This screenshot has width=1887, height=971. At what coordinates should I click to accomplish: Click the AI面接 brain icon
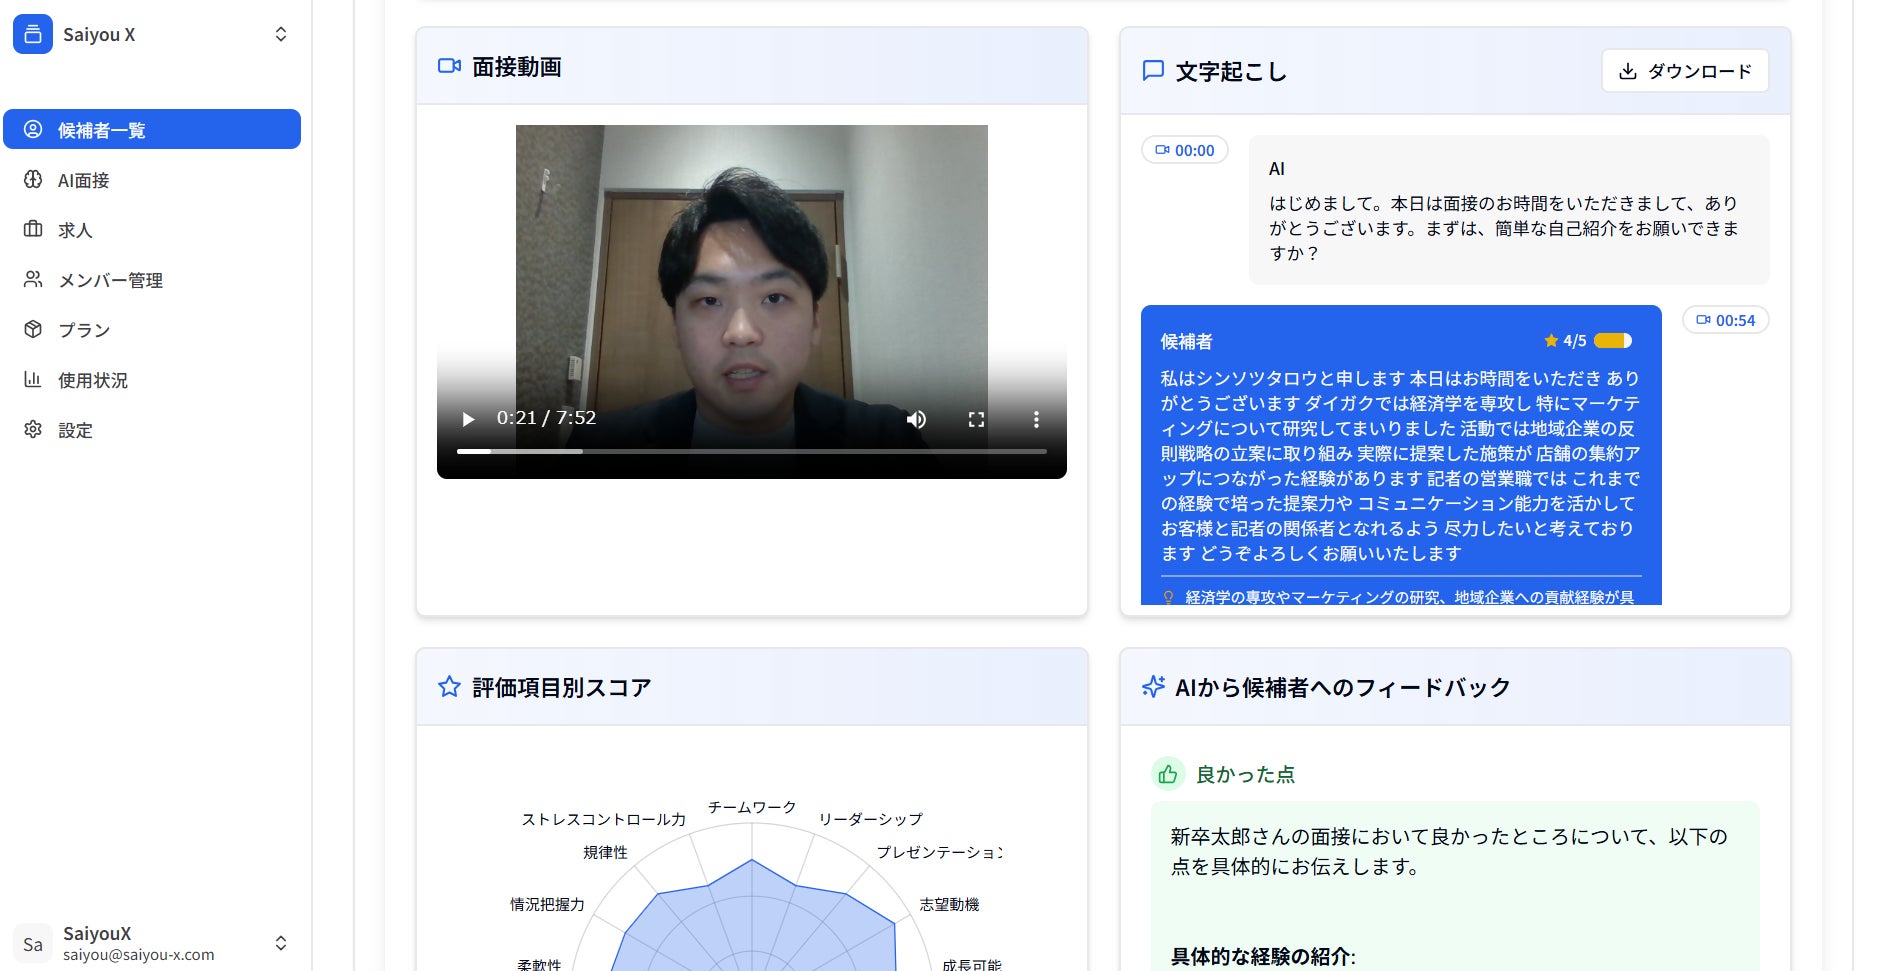point(33,179)
